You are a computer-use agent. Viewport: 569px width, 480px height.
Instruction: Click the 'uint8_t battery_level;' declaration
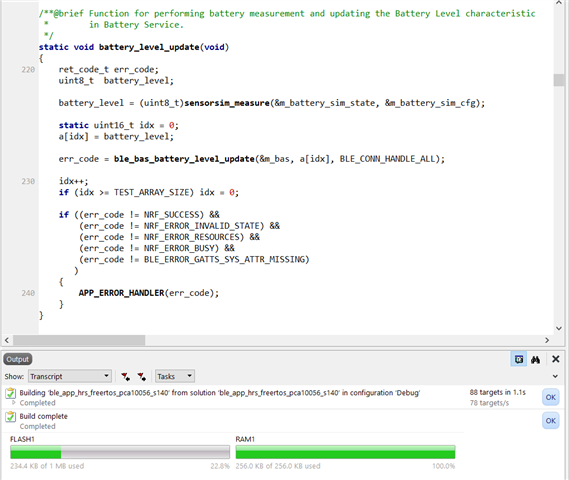point(116,81)
